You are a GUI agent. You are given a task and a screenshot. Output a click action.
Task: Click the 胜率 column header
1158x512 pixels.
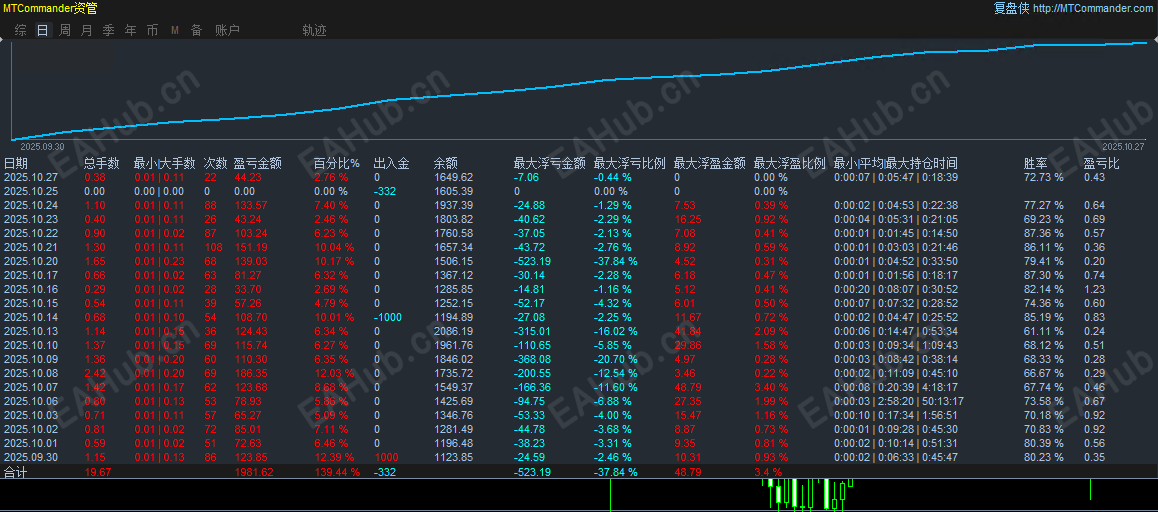click(x=1035, y=163)
